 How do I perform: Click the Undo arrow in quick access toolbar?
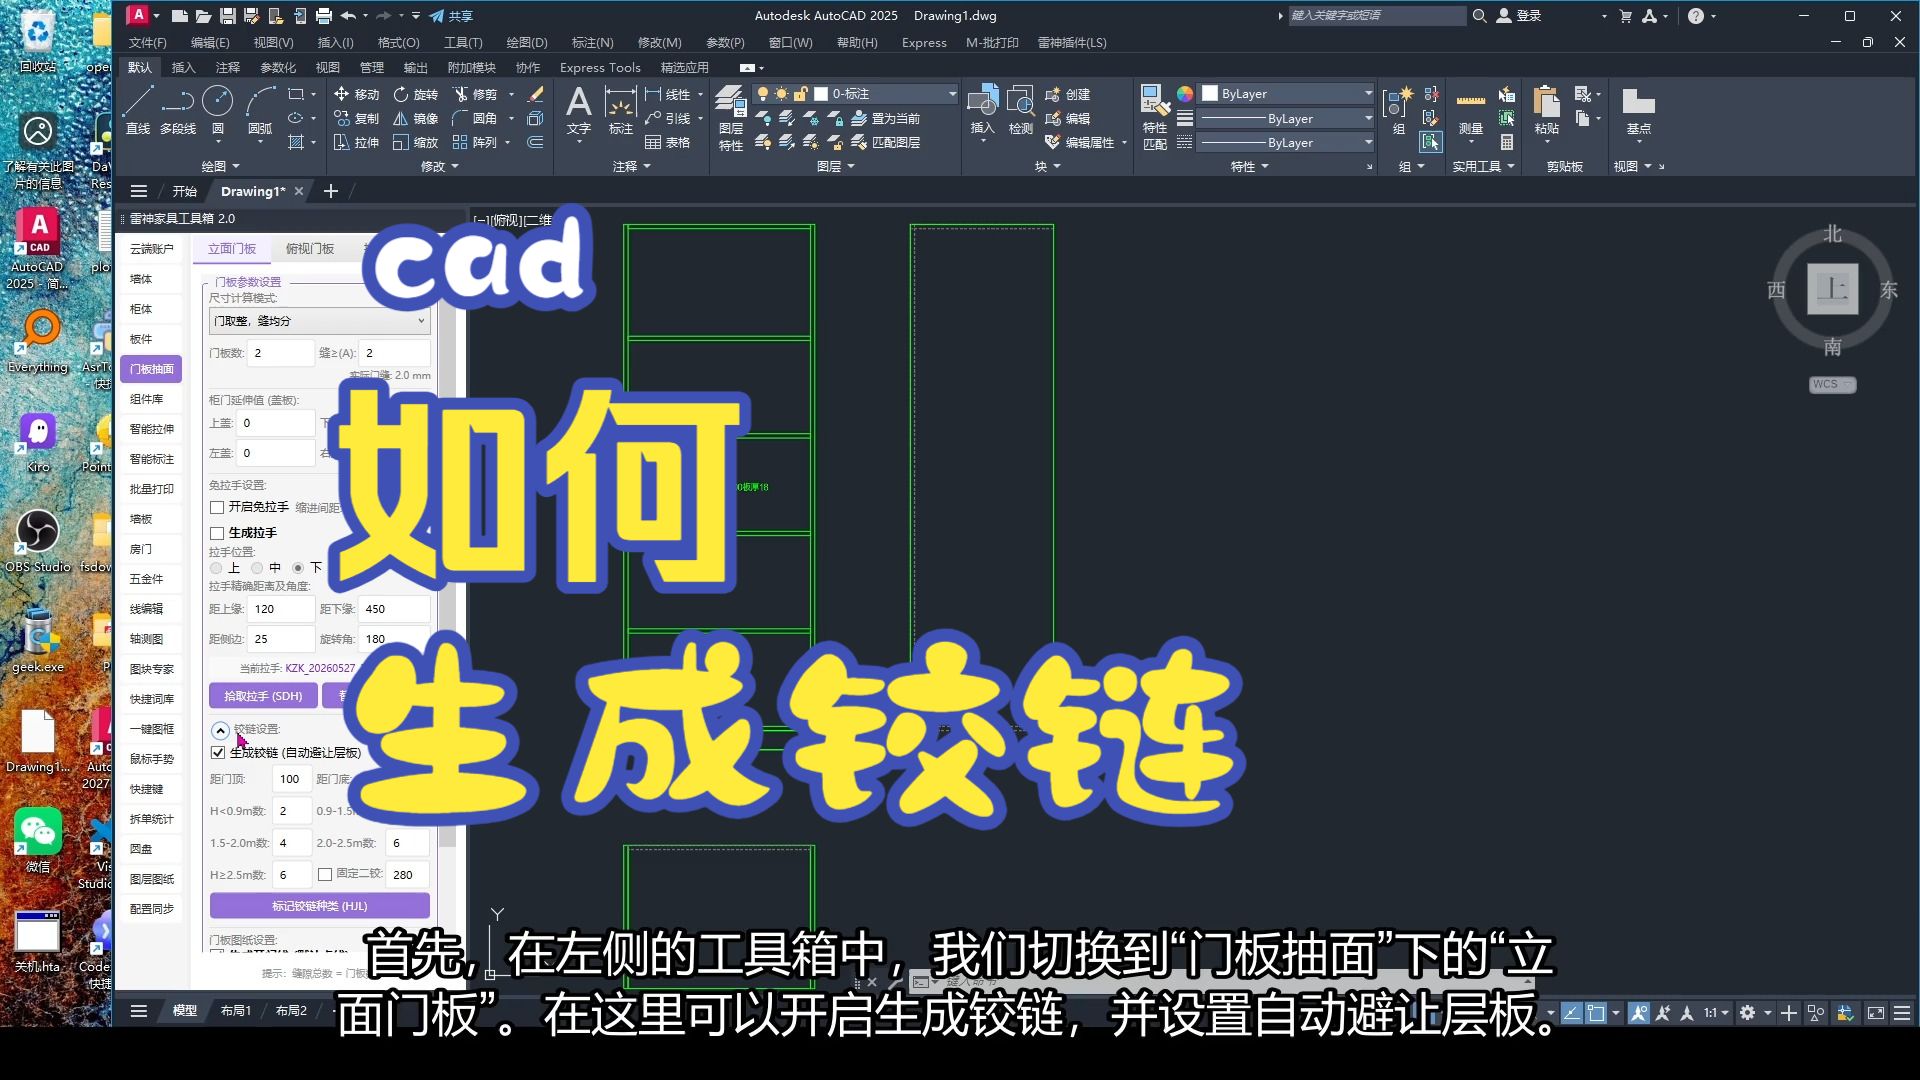348,16
